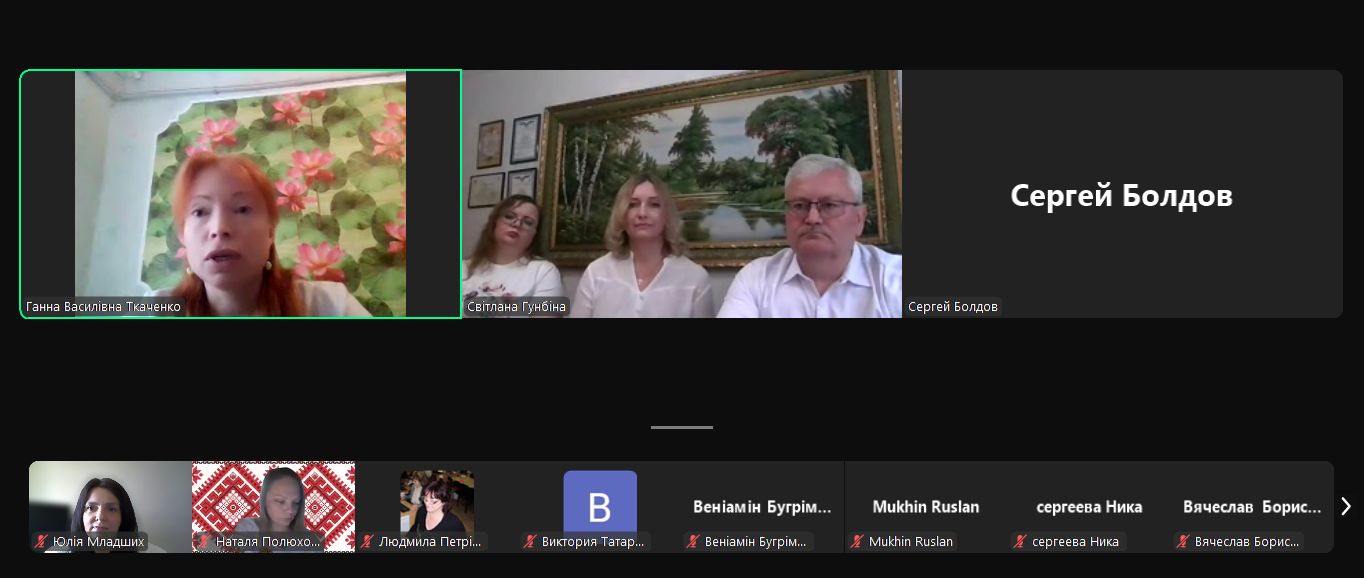Select Наталя Полюхо video thumbnail
This screenshot has width=1364, height=578.
[x=273, y=507]
